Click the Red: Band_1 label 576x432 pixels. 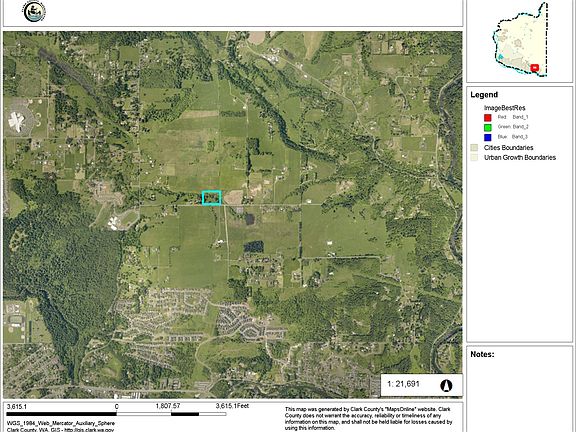513,117
